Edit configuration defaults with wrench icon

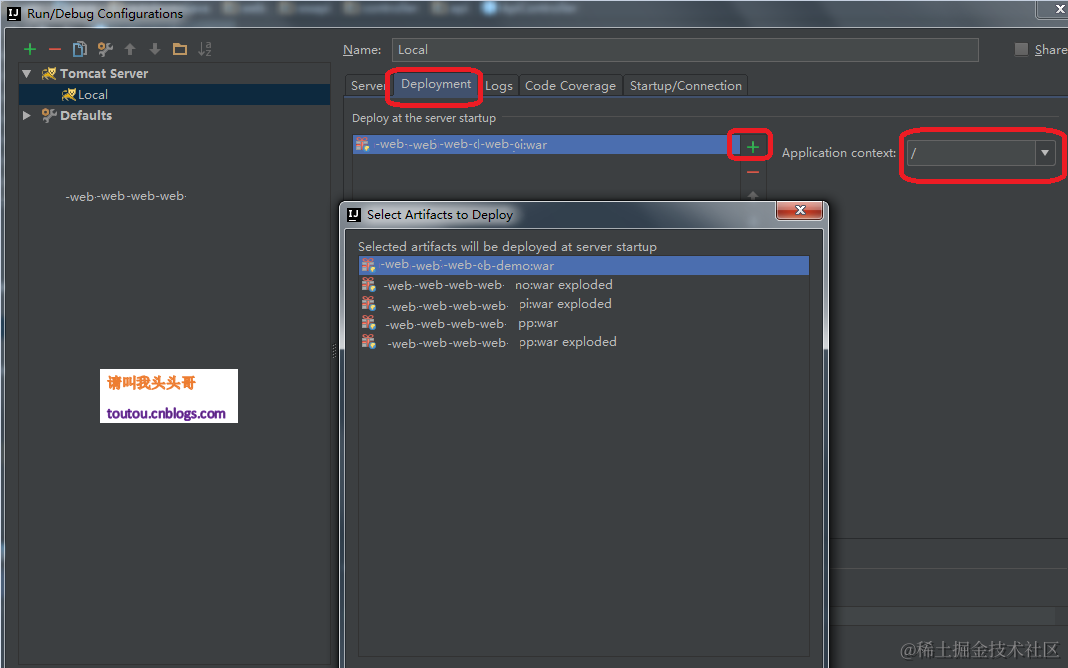point(103,48)
